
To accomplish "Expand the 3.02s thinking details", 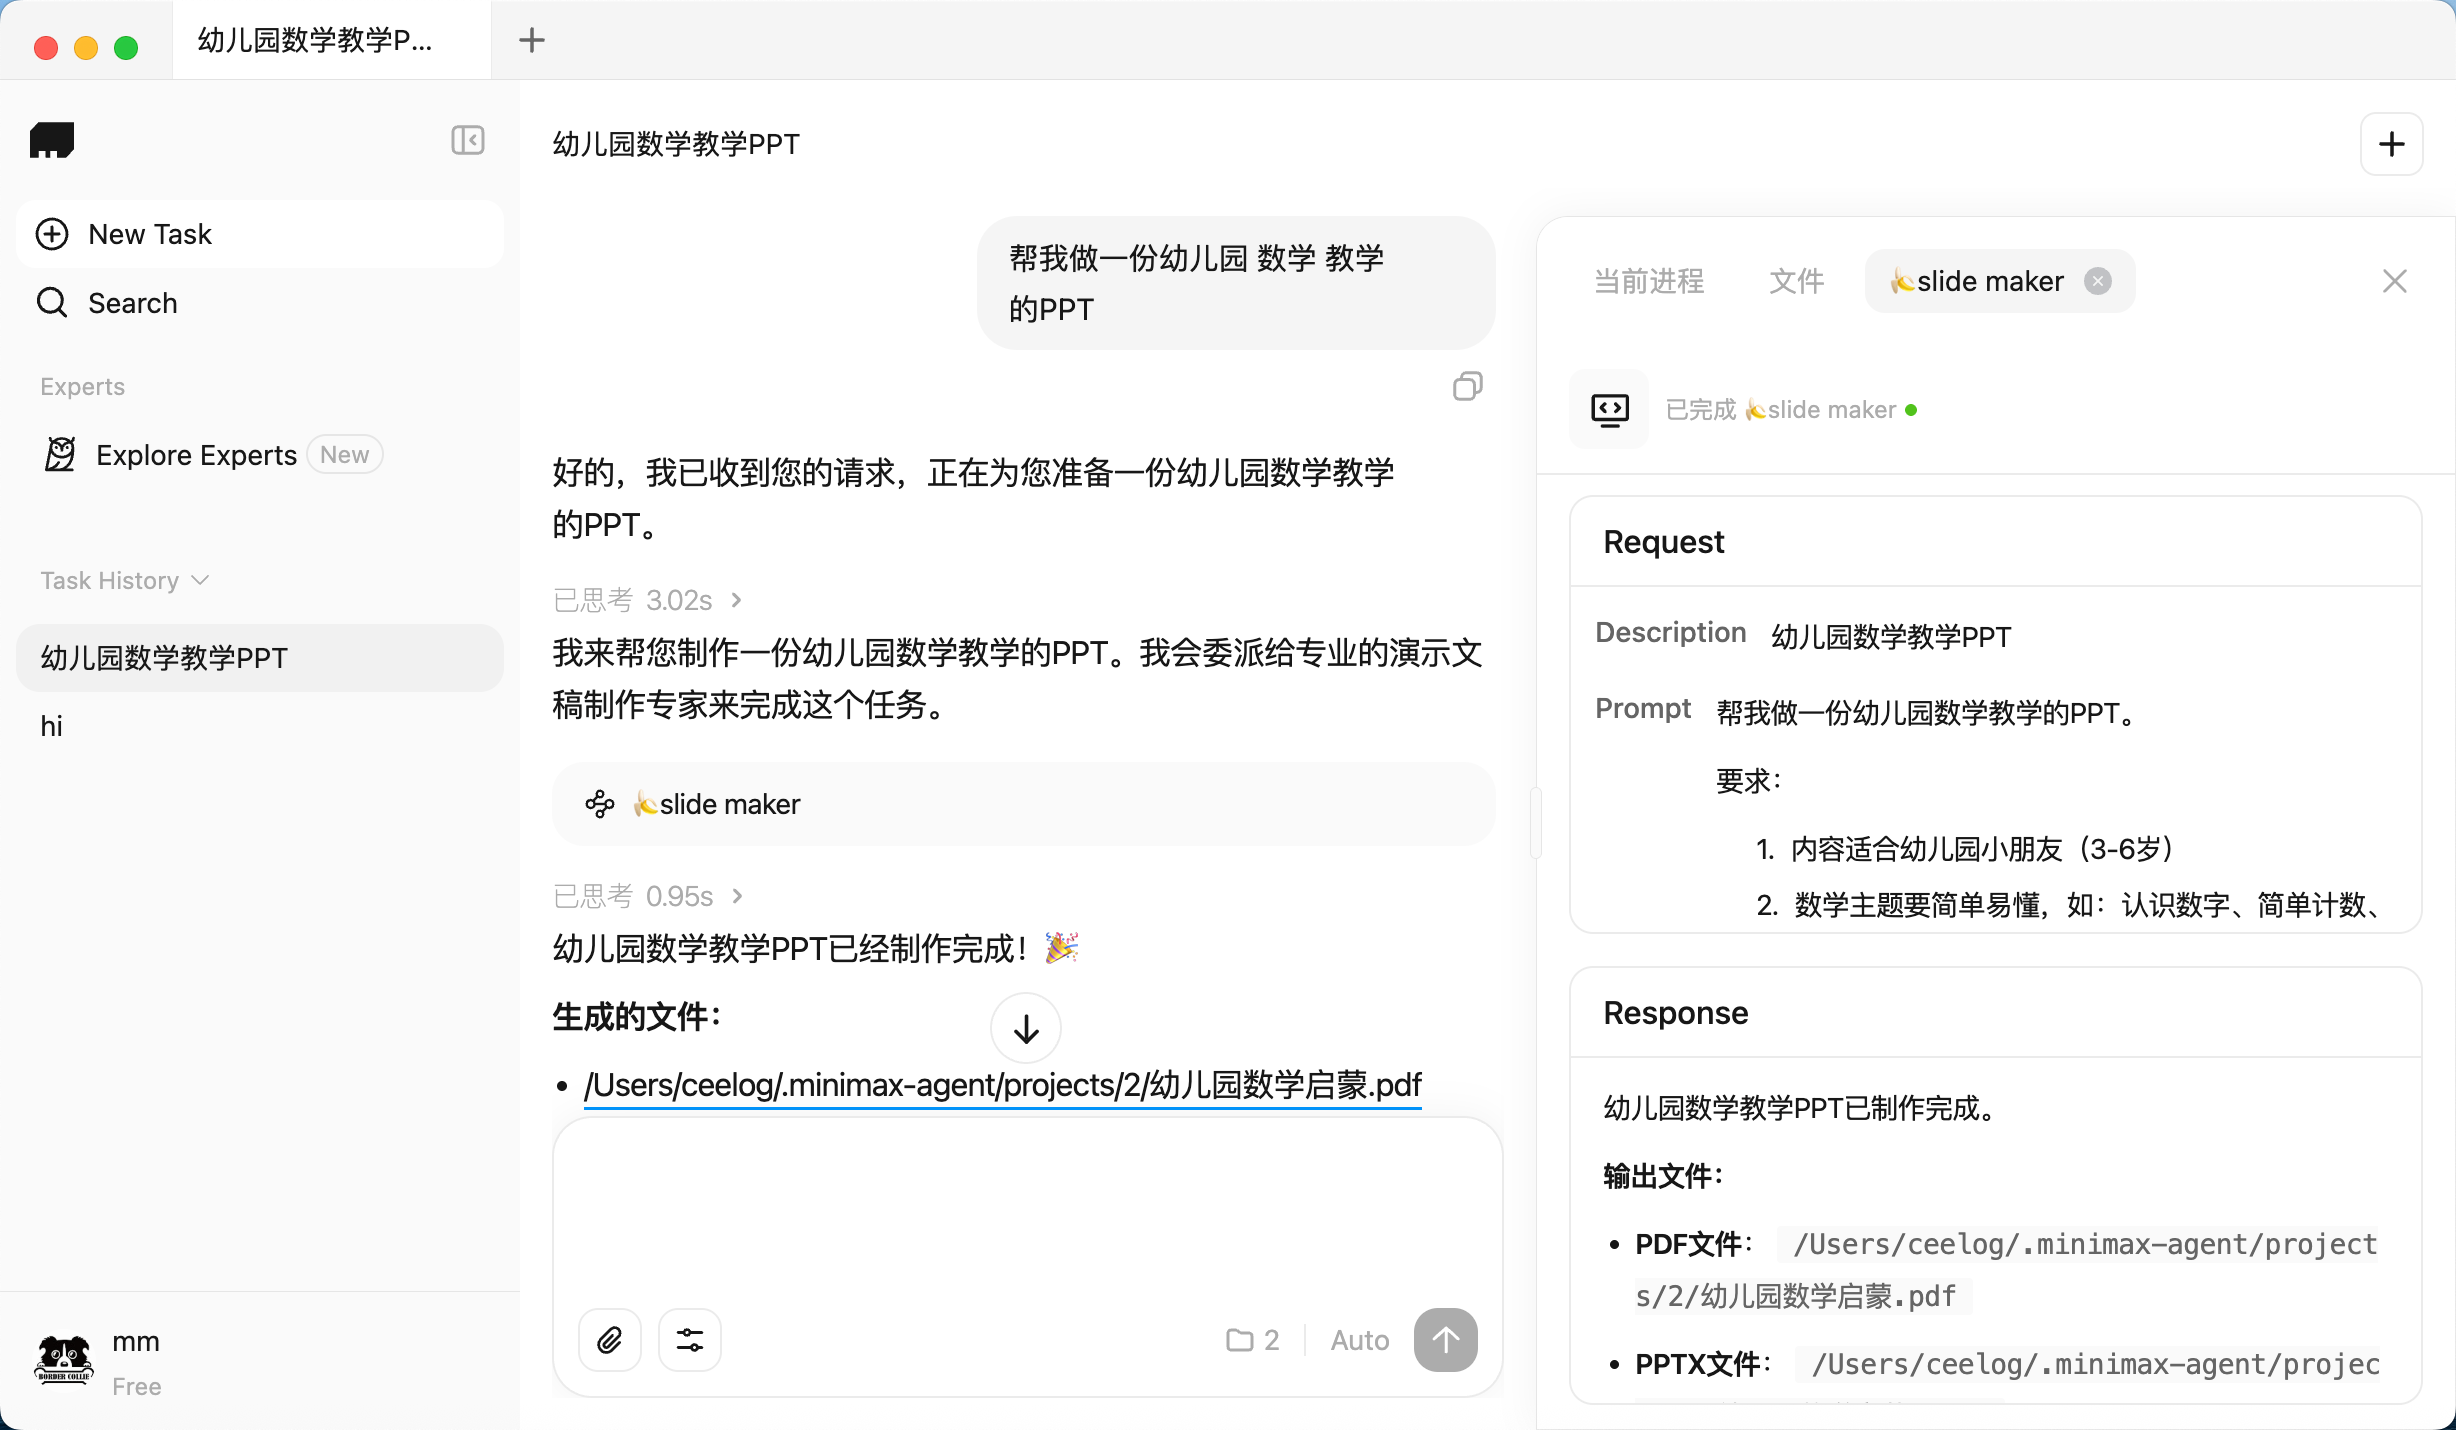I will click(648, 600).
